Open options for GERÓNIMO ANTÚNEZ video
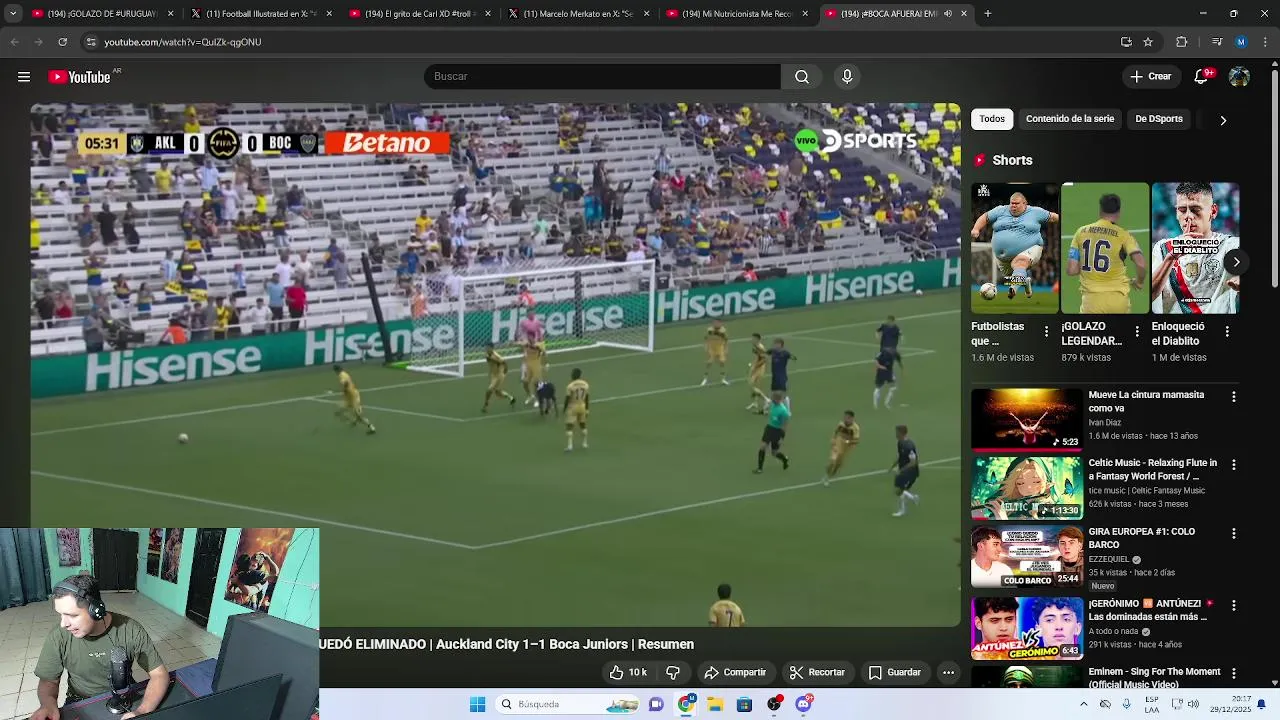 (x=1233, y=606)
